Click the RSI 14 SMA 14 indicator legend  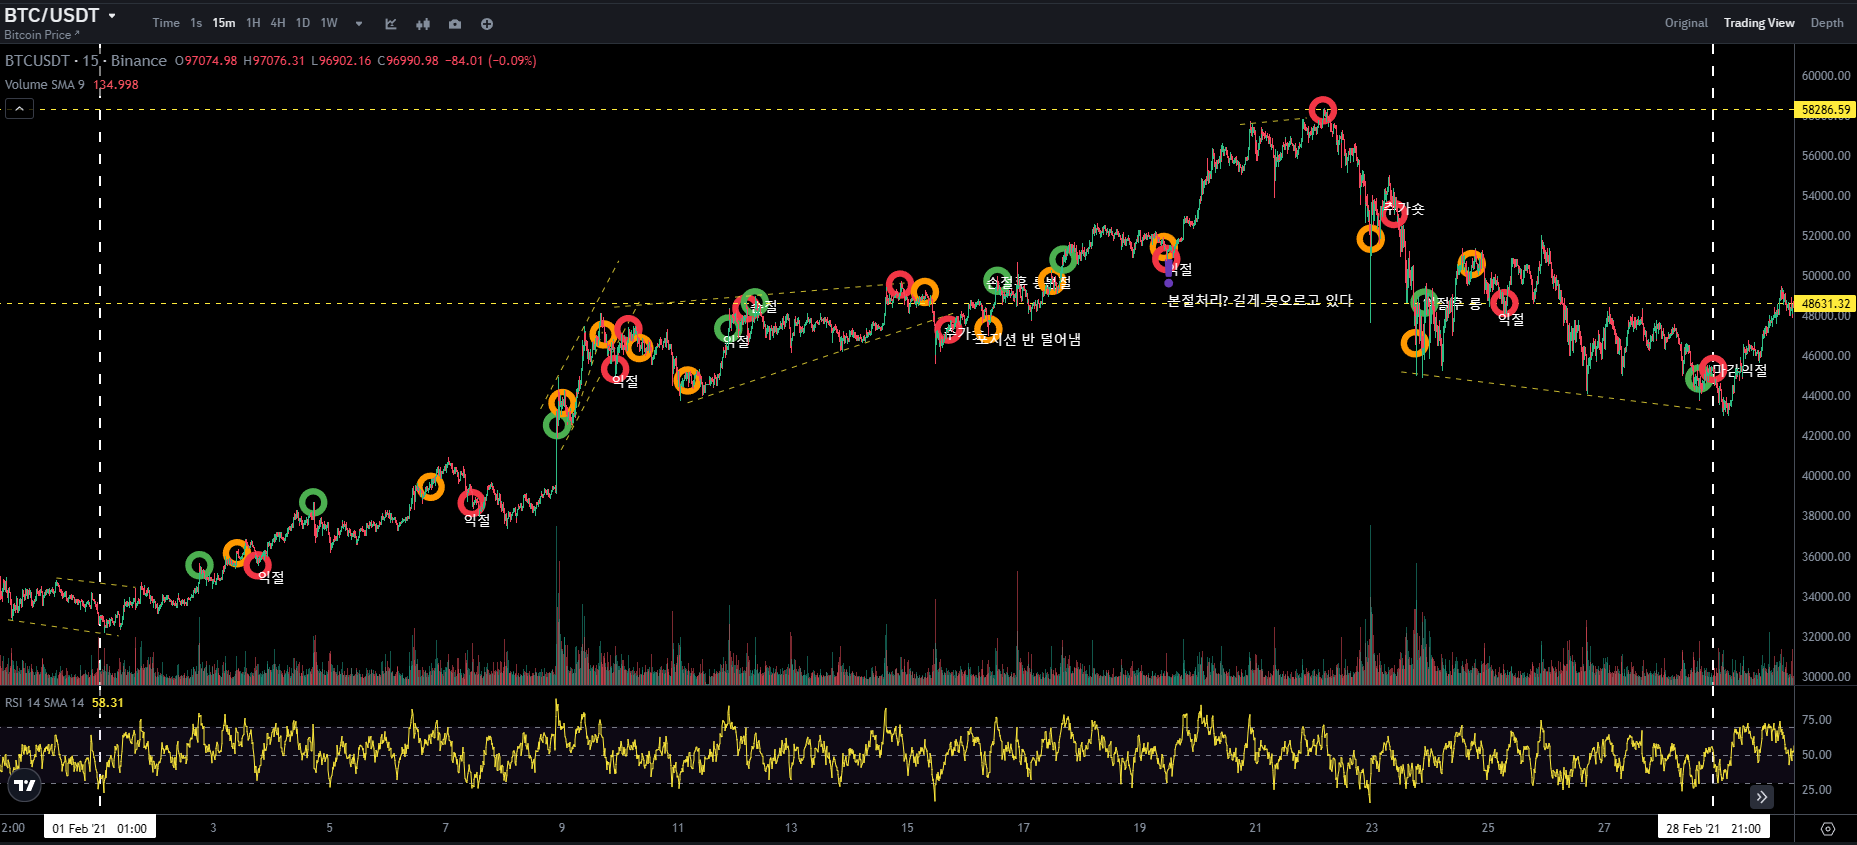tap(45, 703)
